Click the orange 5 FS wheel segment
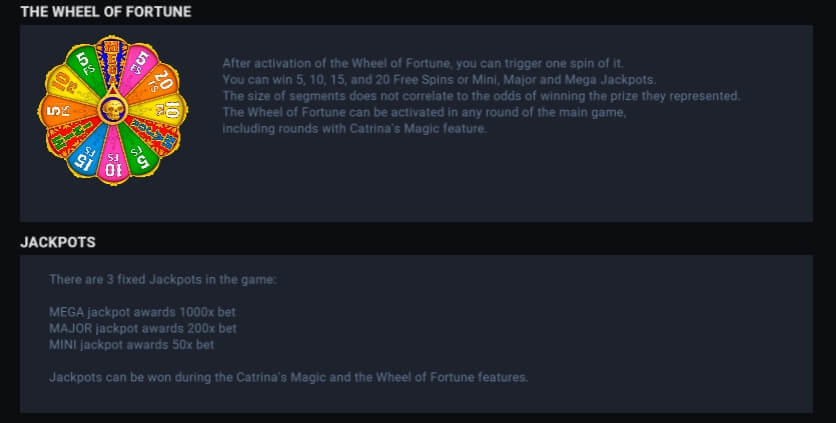Viewport: 836px width, 423px height. pyautogui.click(x=56, y=109)
